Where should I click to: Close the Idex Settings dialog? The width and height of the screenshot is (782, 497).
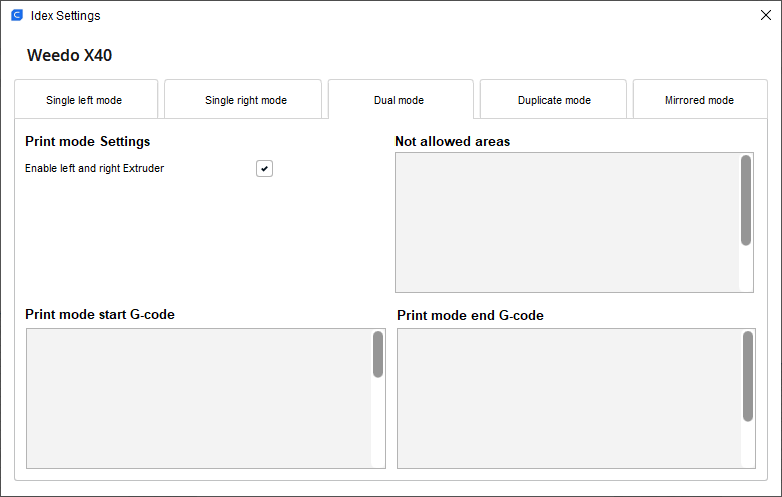pyautogui.click(x=766, y=15)
